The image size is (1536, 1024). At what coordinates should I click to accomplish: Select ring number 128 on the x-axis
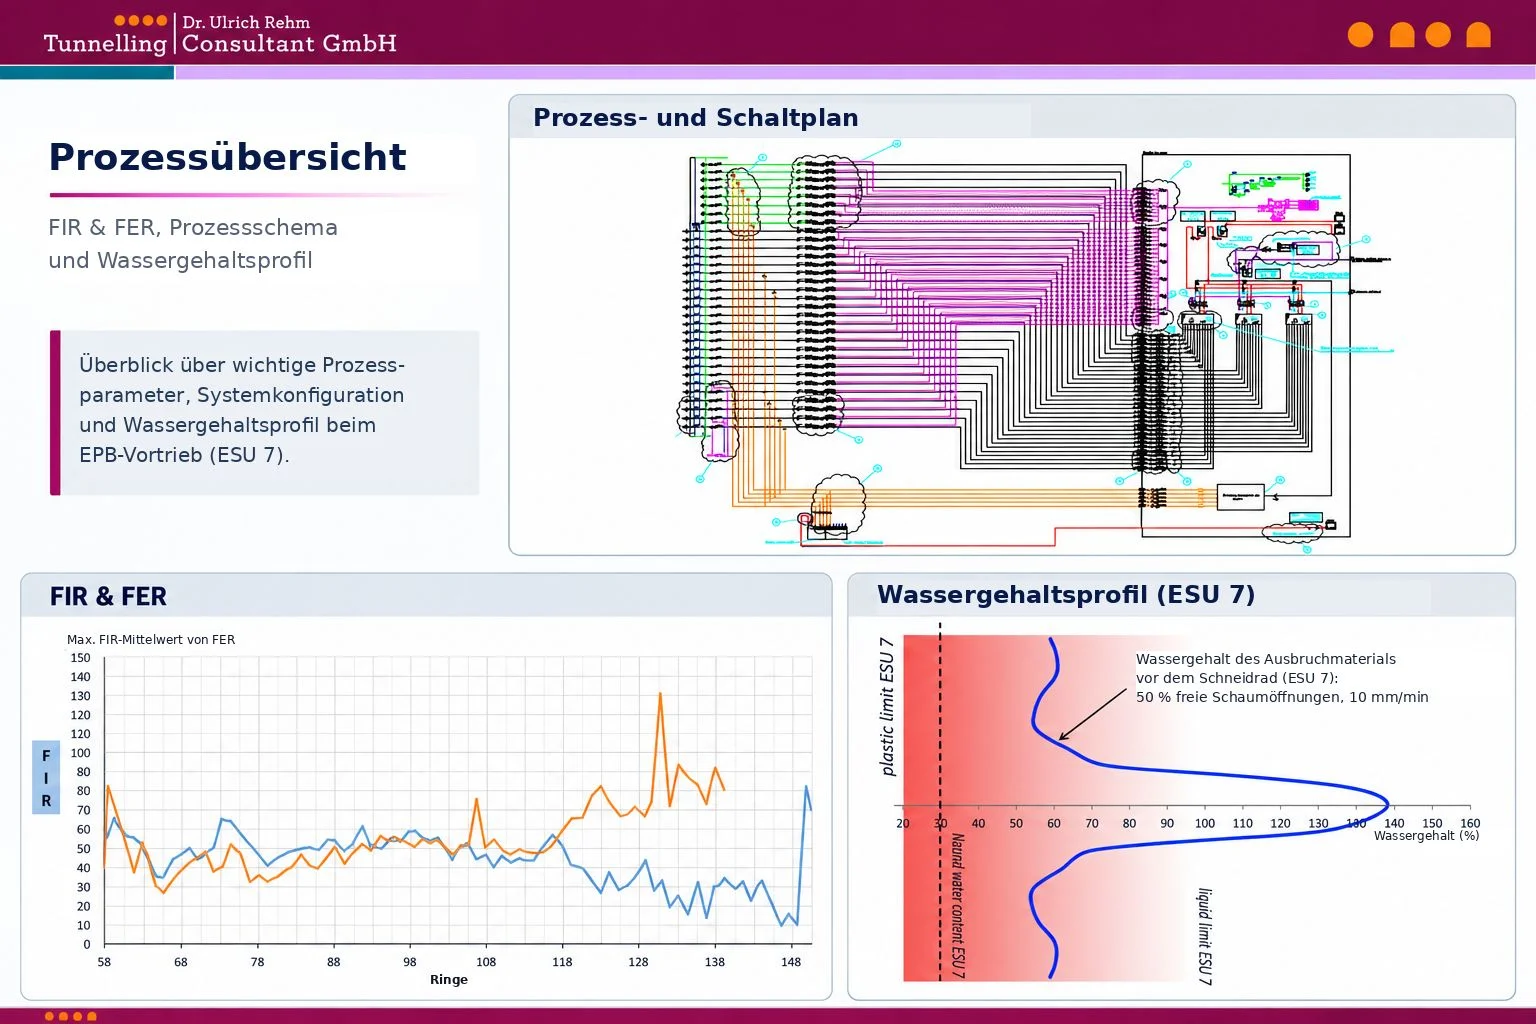638,962
